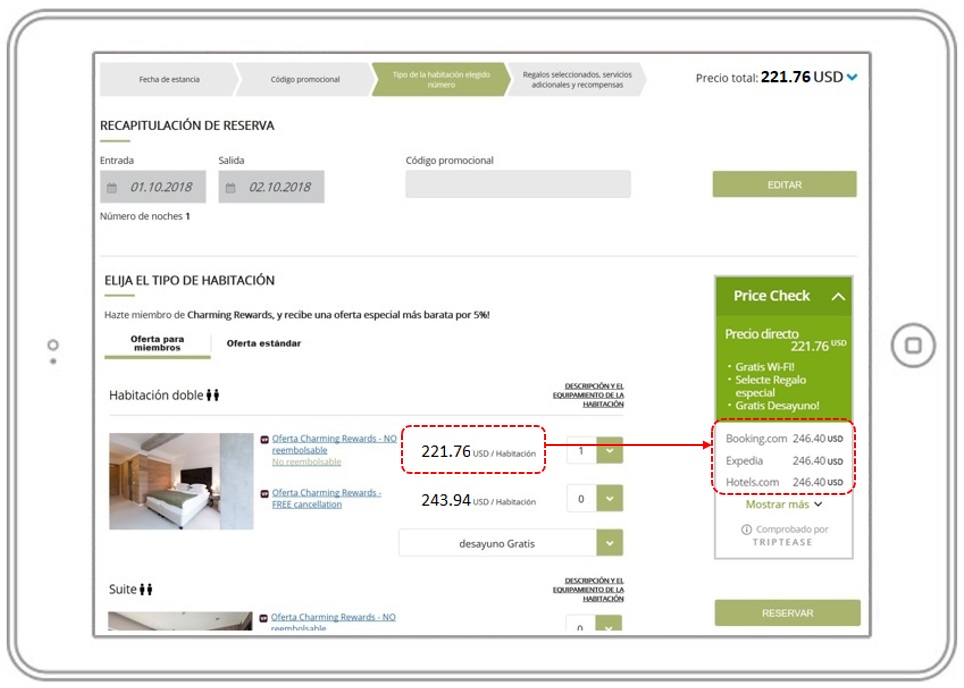The width and height of the screenshot is (964, 688).
Task: Click the Salida date calendar icon
Action: 230,186
